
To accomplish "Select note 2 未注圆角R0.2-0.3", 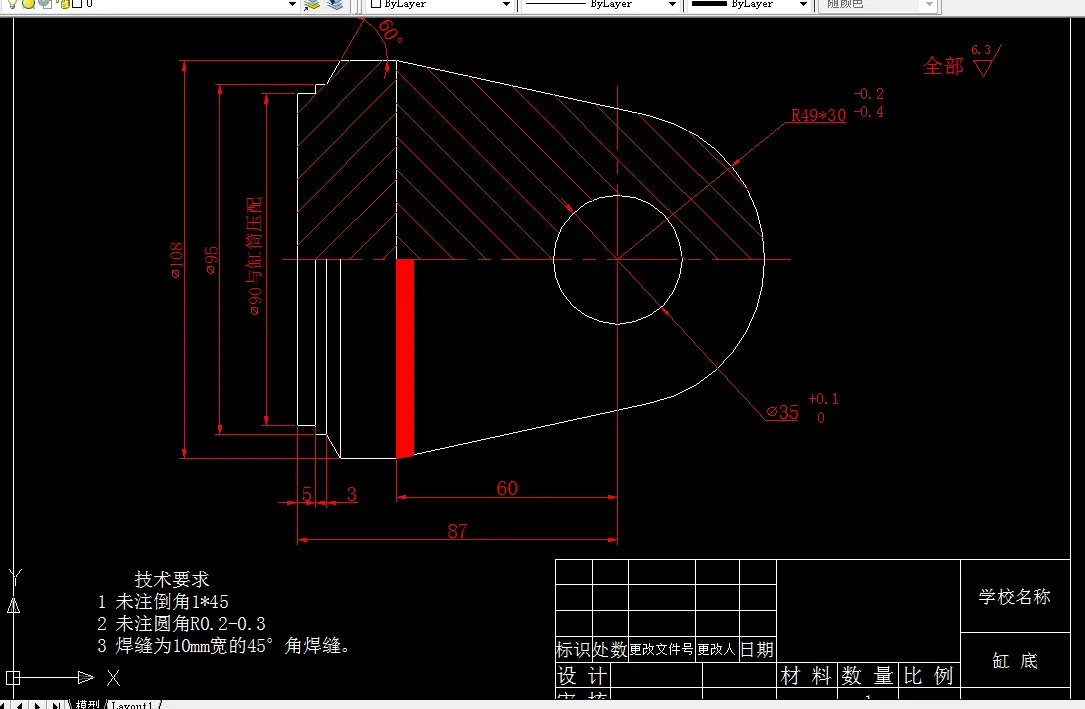I will [x=181, y=624].
